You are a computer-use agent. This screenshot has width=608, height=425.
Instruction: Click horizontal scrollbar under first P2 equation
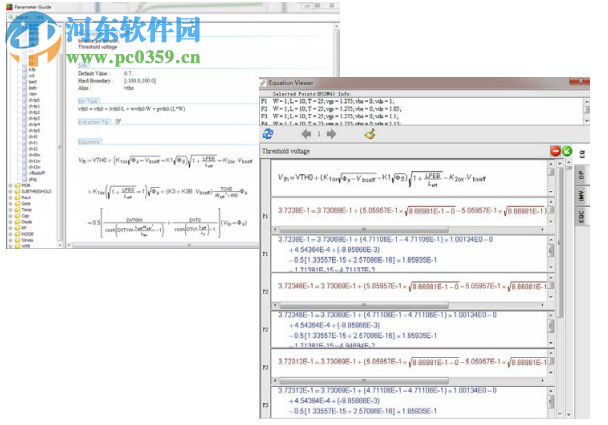(x=409, y=305)
